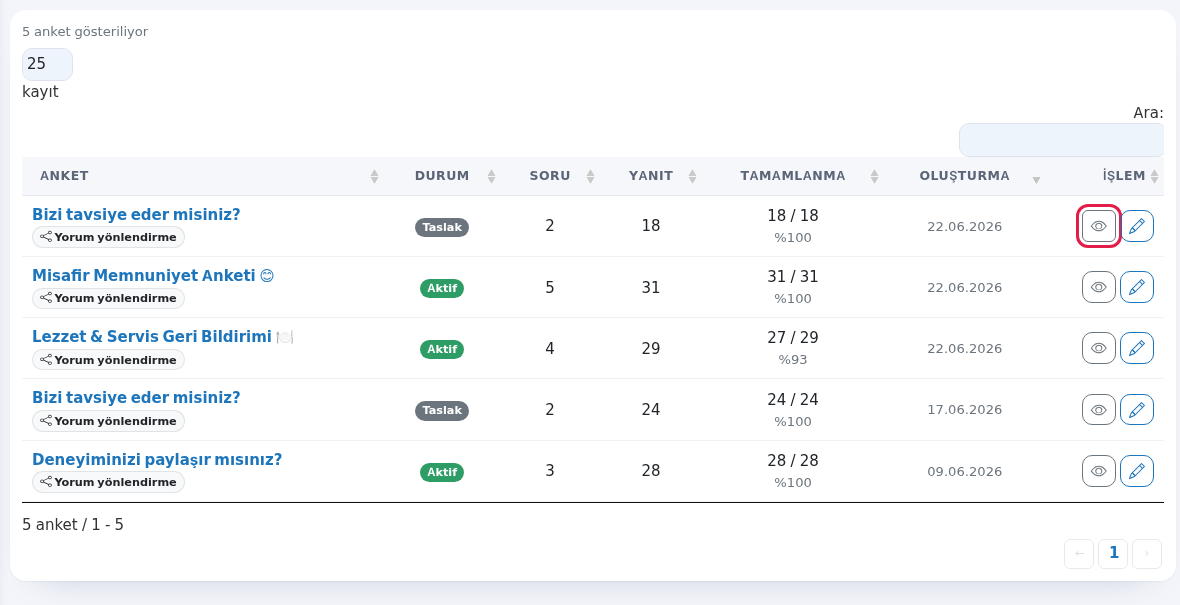Click pencil icon for Bizi tavsiye survey dated 22.06.2026

point(1137,226)
